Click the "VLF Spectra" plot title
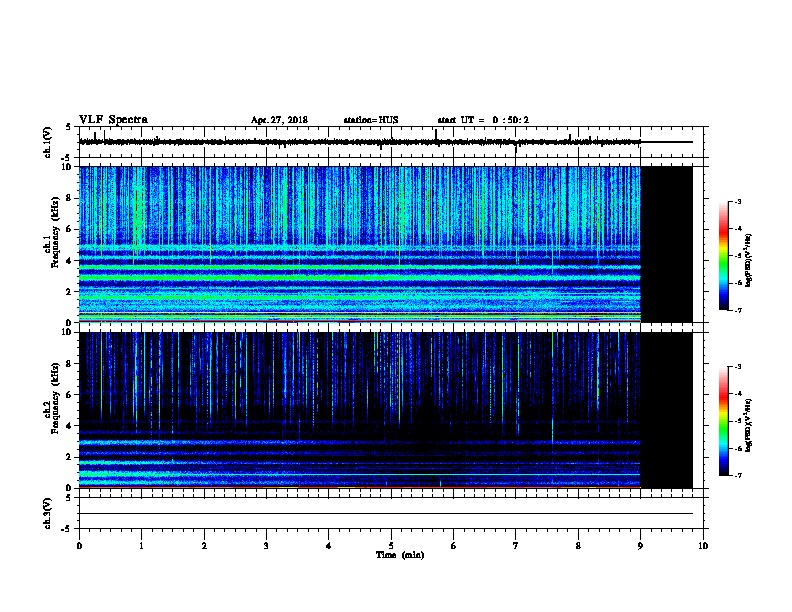The image size is (792, 612). click(113, 119)
